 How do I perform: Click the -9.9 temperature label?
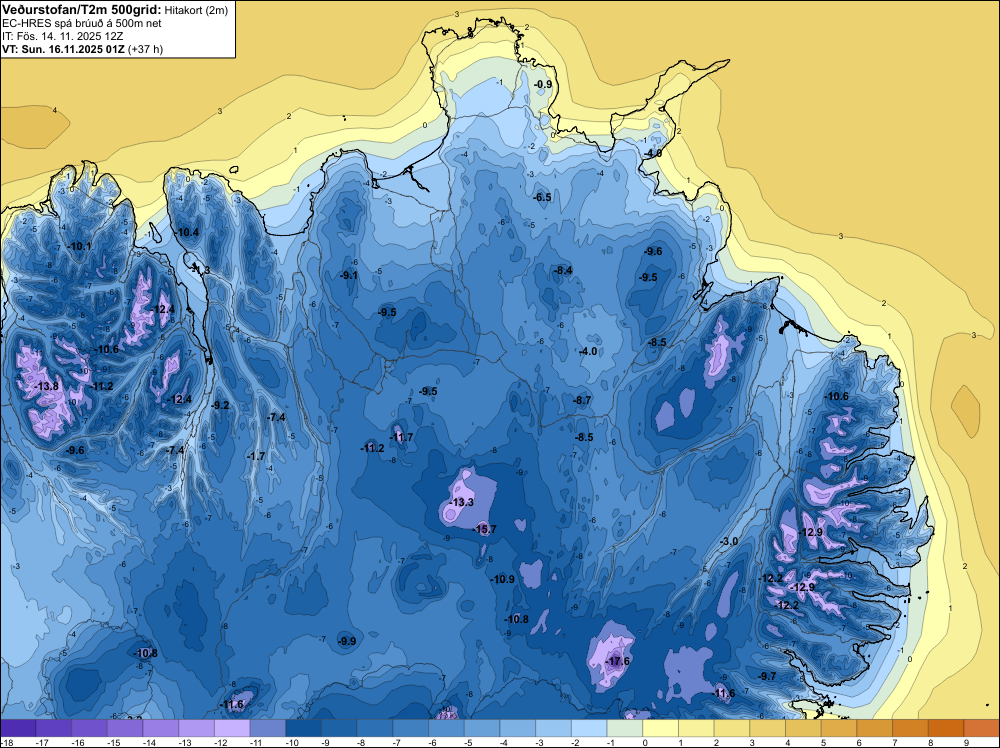tap(348, 642)
